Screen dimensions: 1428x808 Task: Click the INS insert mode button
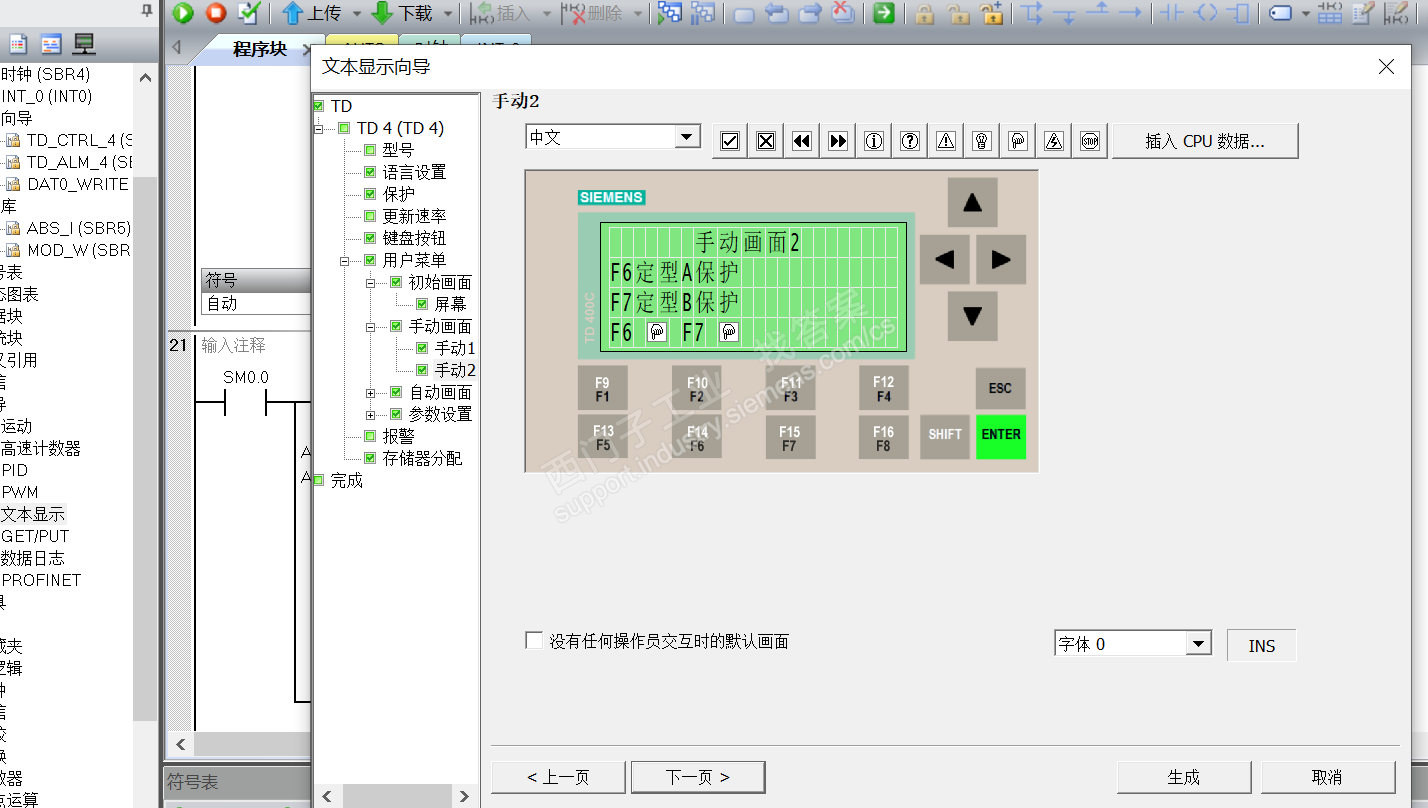pyautogui.click(x=1262, y=646)
